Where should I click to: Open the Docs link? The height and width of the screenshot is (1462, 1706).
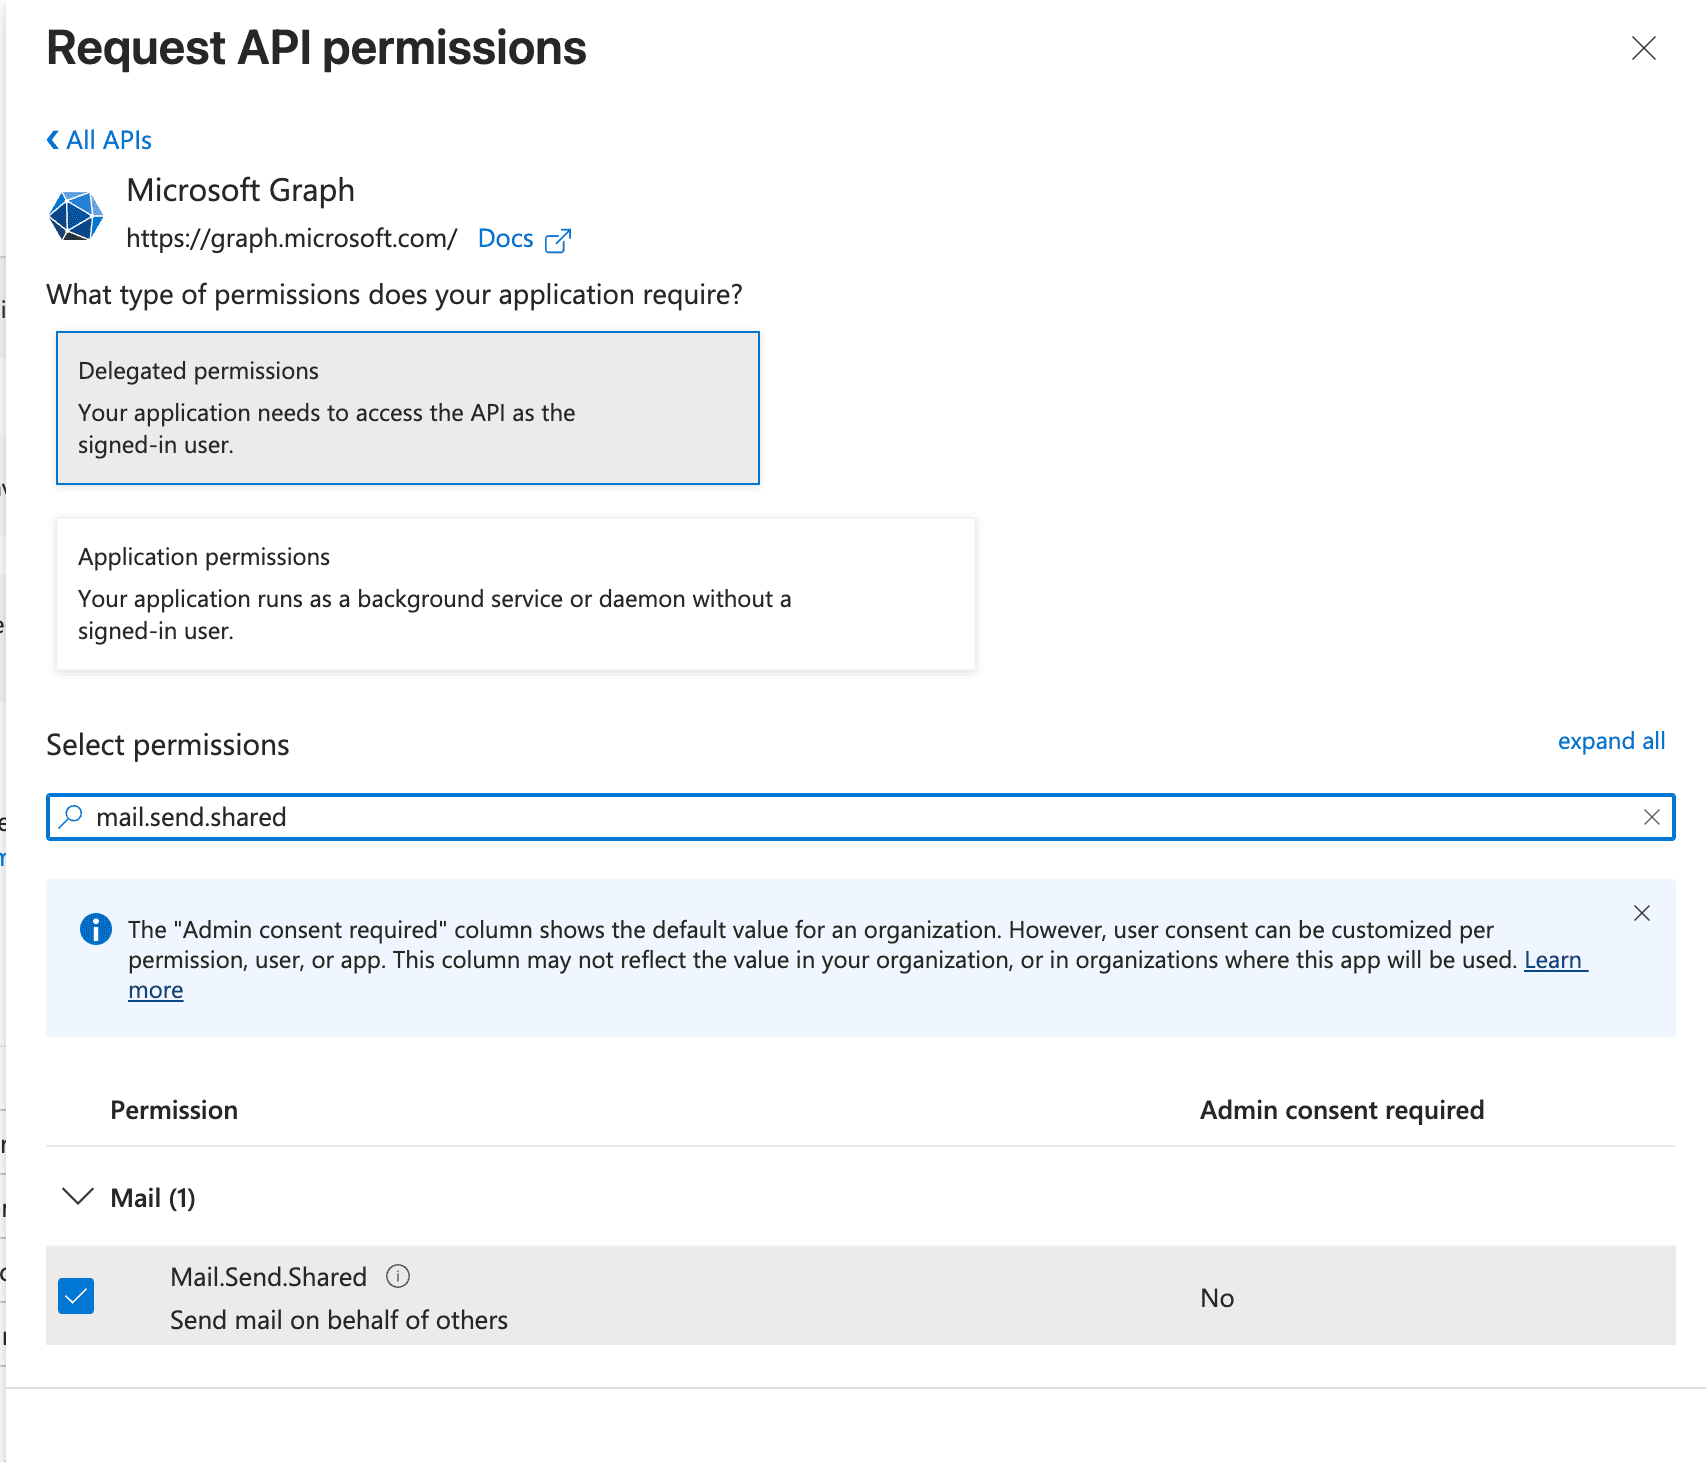click(505, 239)
